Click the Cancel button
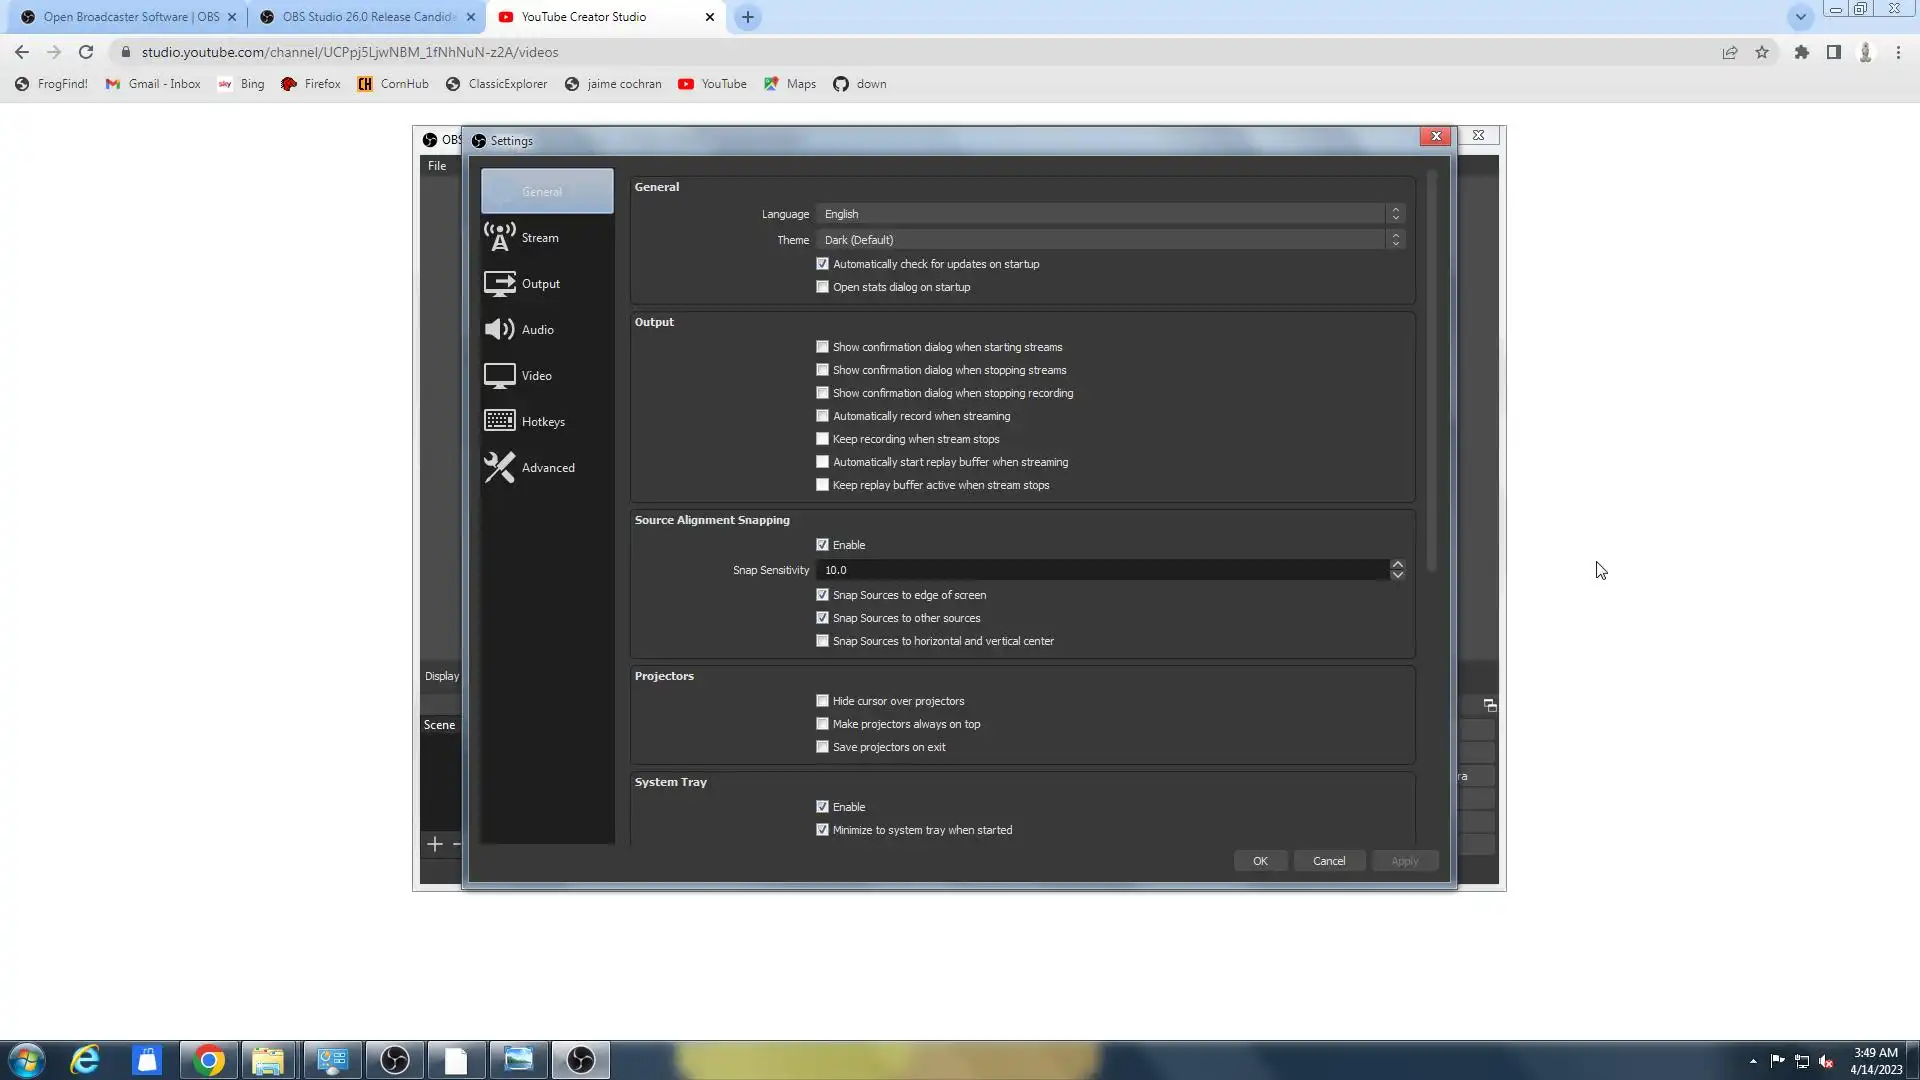1920x1080 pixels. [1329, 861]
